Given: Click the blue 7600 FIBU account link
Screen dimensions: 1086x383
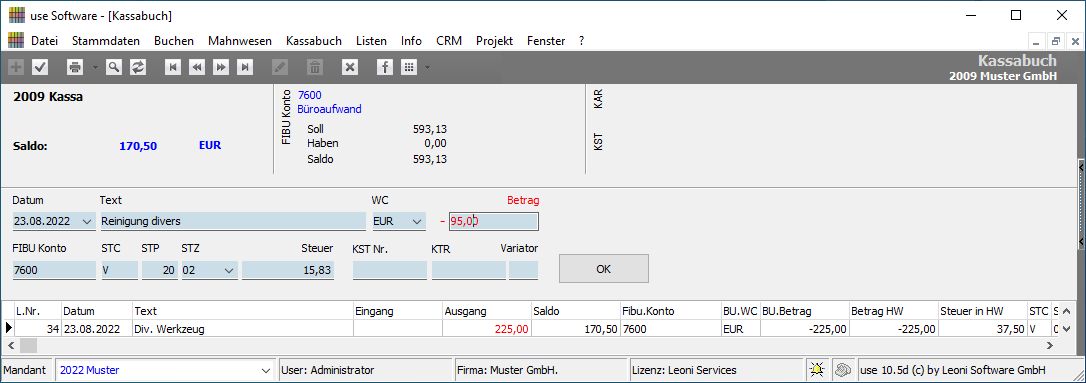Looking at the screenshot, I should coord(309,95).
